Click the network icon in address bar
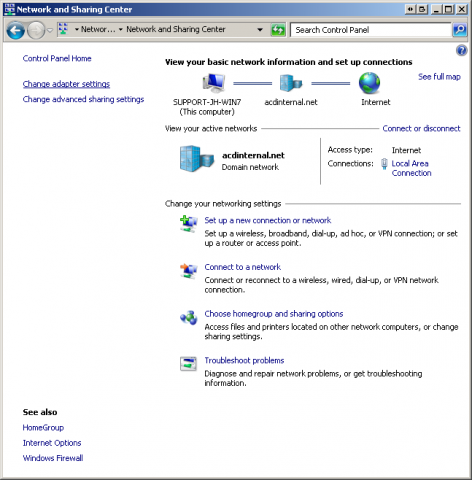 pyautogui.click(x=63, y=29)
